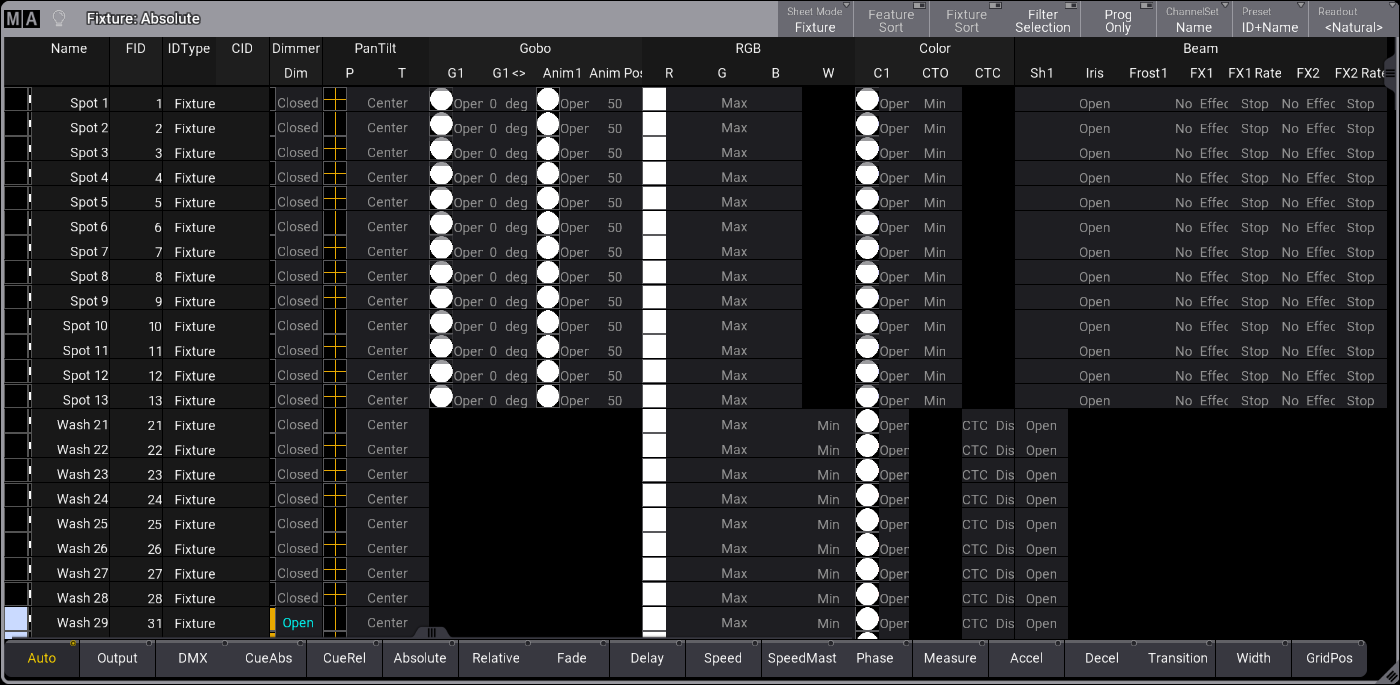Click the splitter grip above layer toolbar
The height and width of the screenshot is (685, 1400).
[x=431, y=632]
